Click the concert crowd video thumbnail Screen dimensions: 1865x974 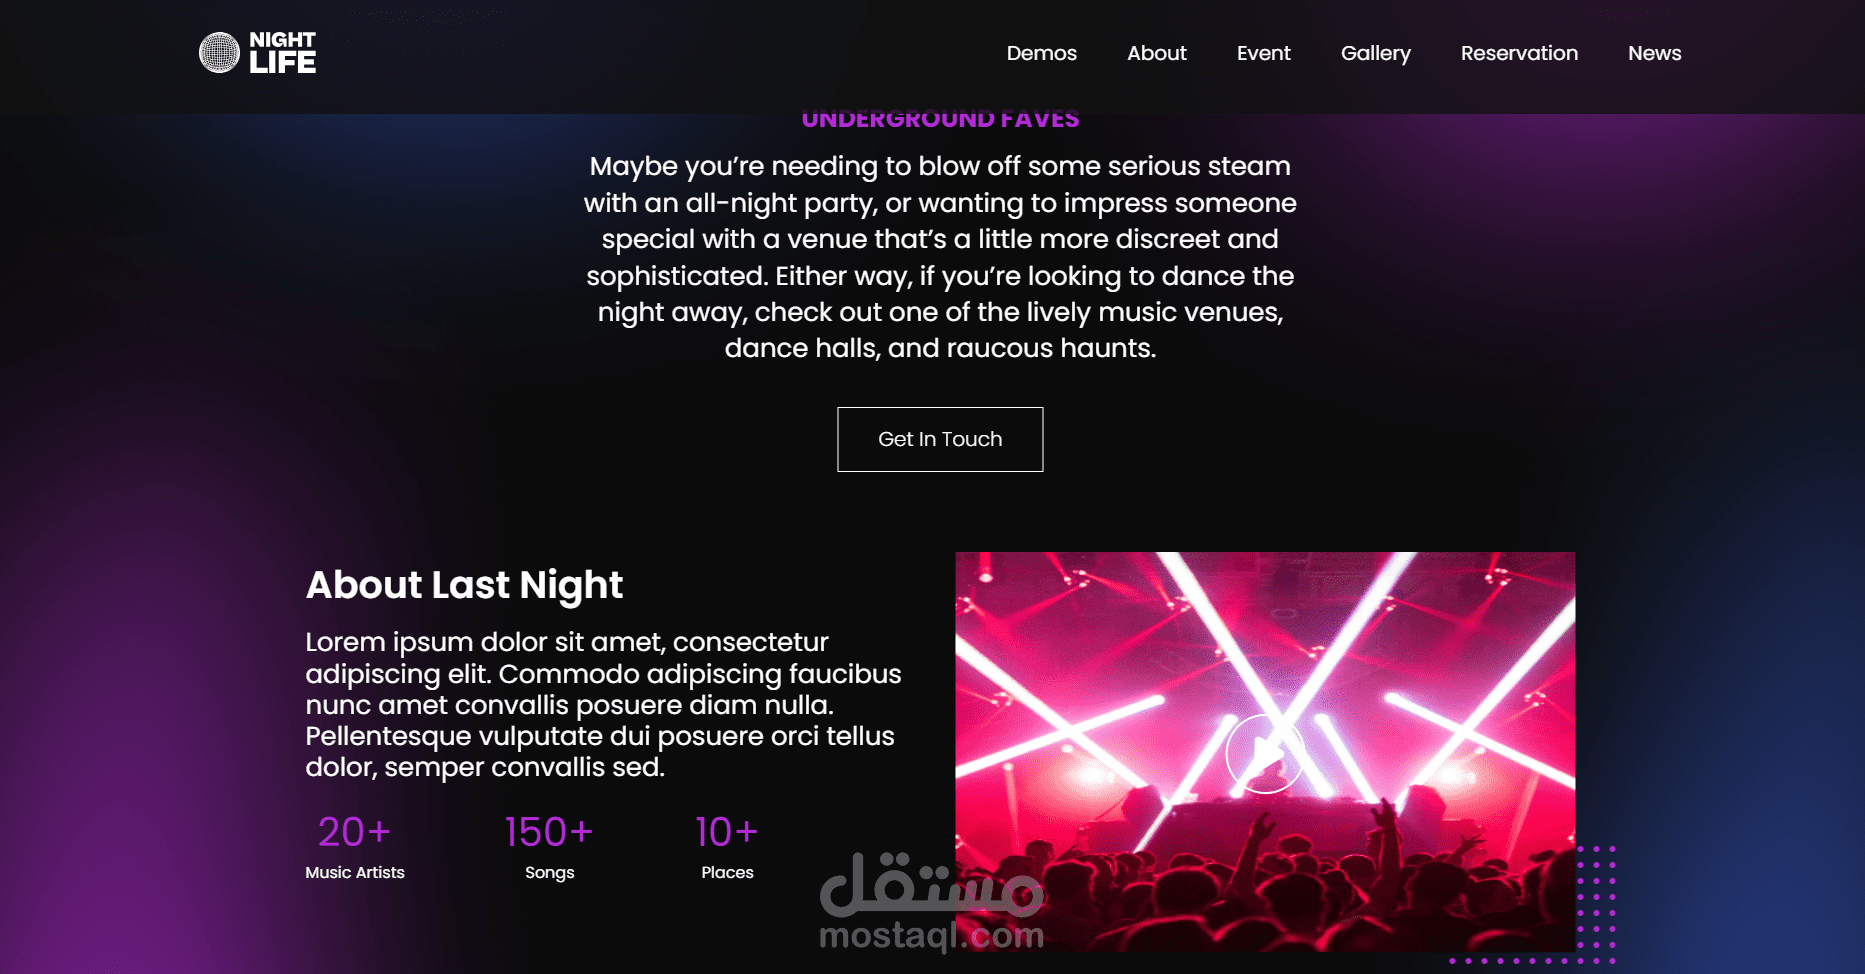pos(1265,751)
